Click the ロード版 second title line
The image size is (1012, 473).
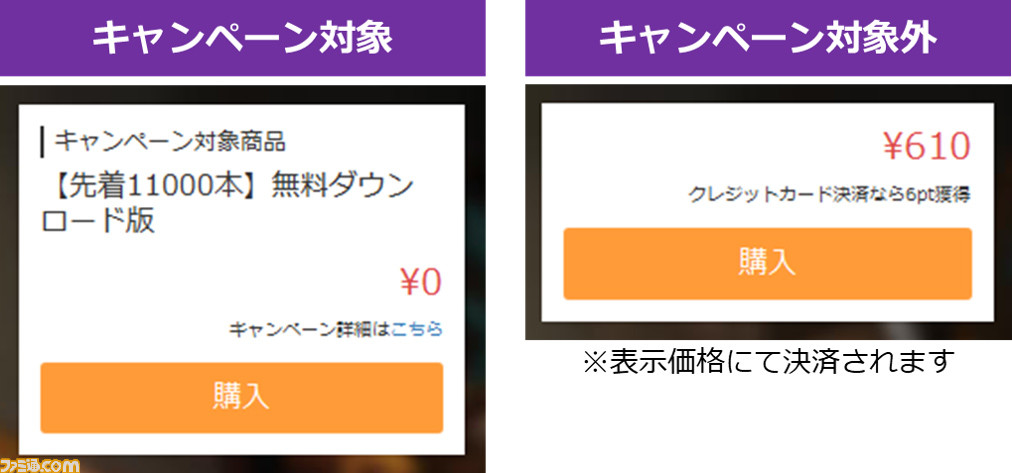98,221
